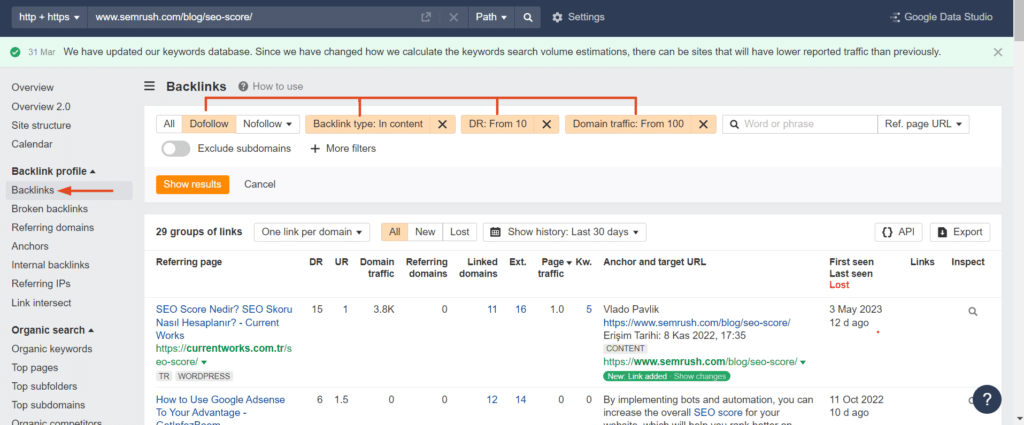Open URL in new tab icon
This screenshot has height=425, width=1024.
coord(426,18)
